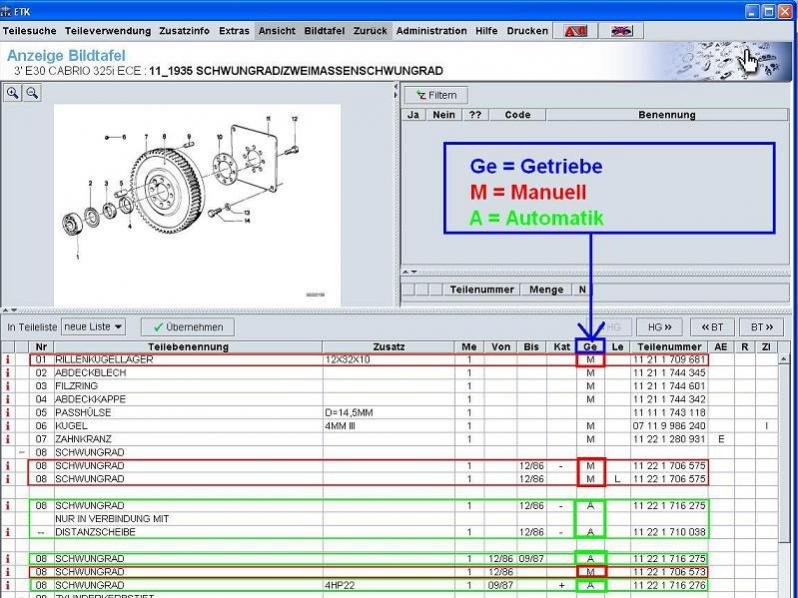Click the Filtern button
Image resolution: width=798 pixels, height=598 pixels.
(436, 95)
